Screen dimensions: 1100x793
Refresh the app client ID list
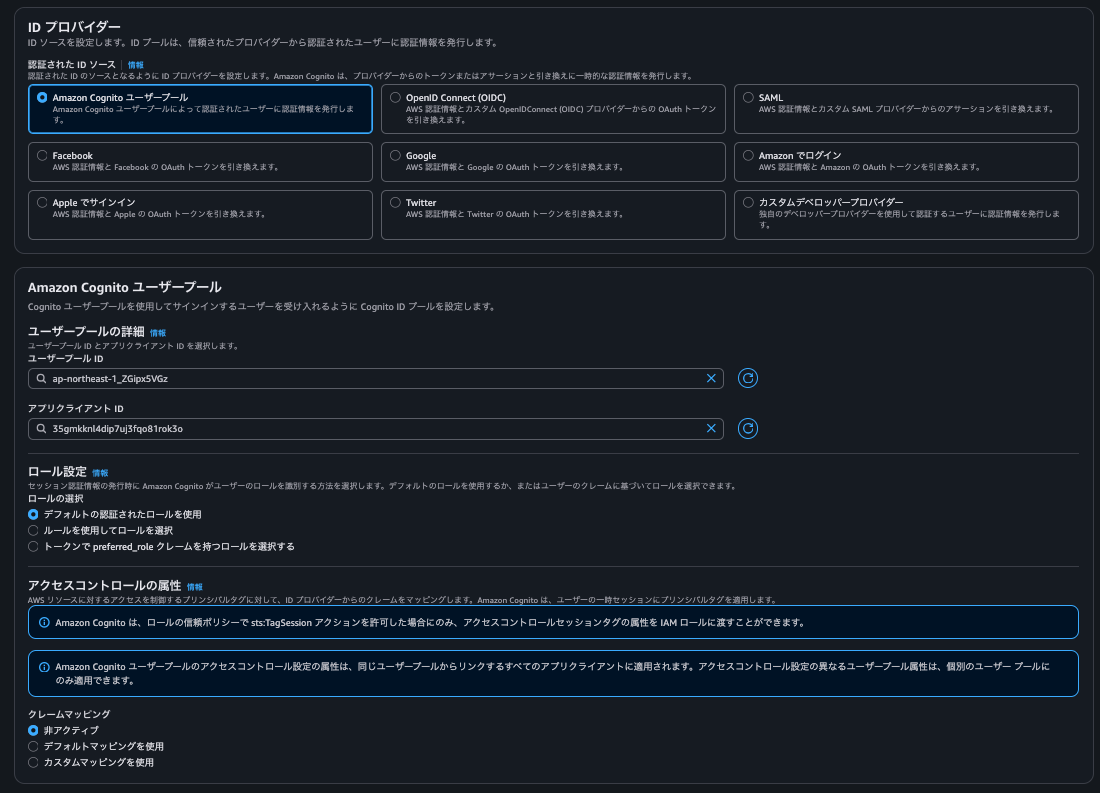tap(748, 428)
